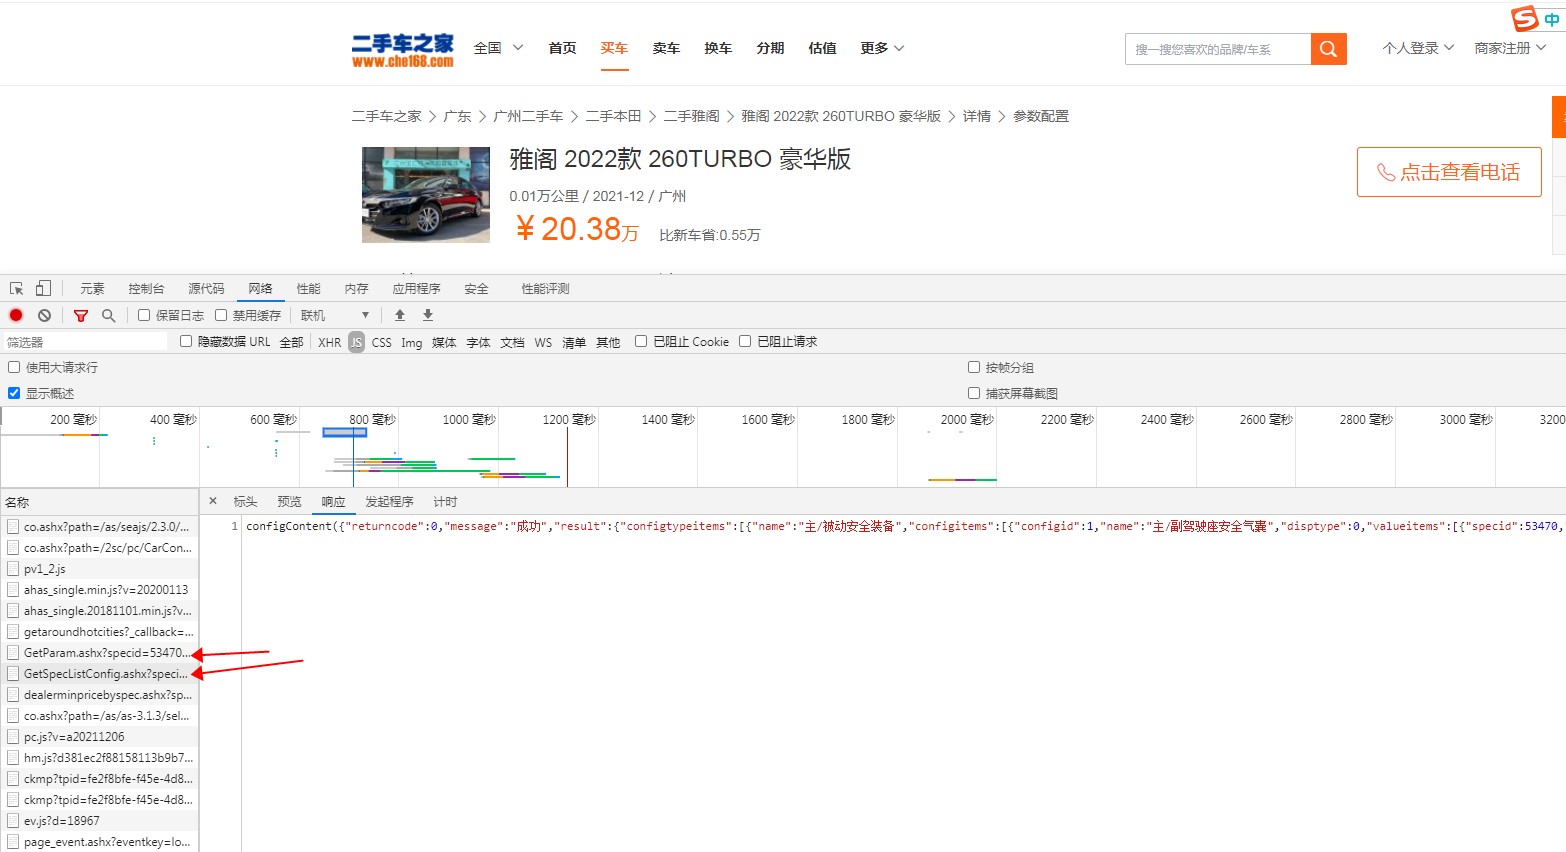Switch to the 控制台 DevTools tab
Screen dimensions: 1566x852
coord(146,287)
